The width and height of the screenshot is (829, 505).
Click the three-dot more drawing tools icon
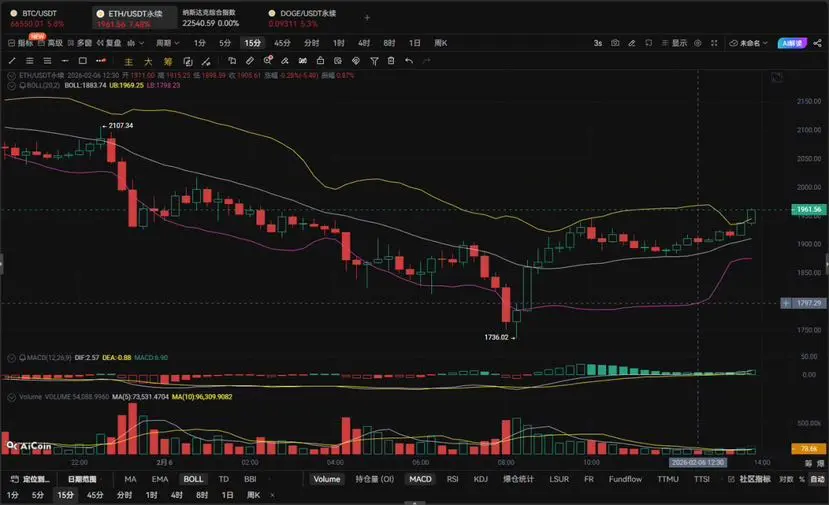pyautogui.click(x=100, y=61)
